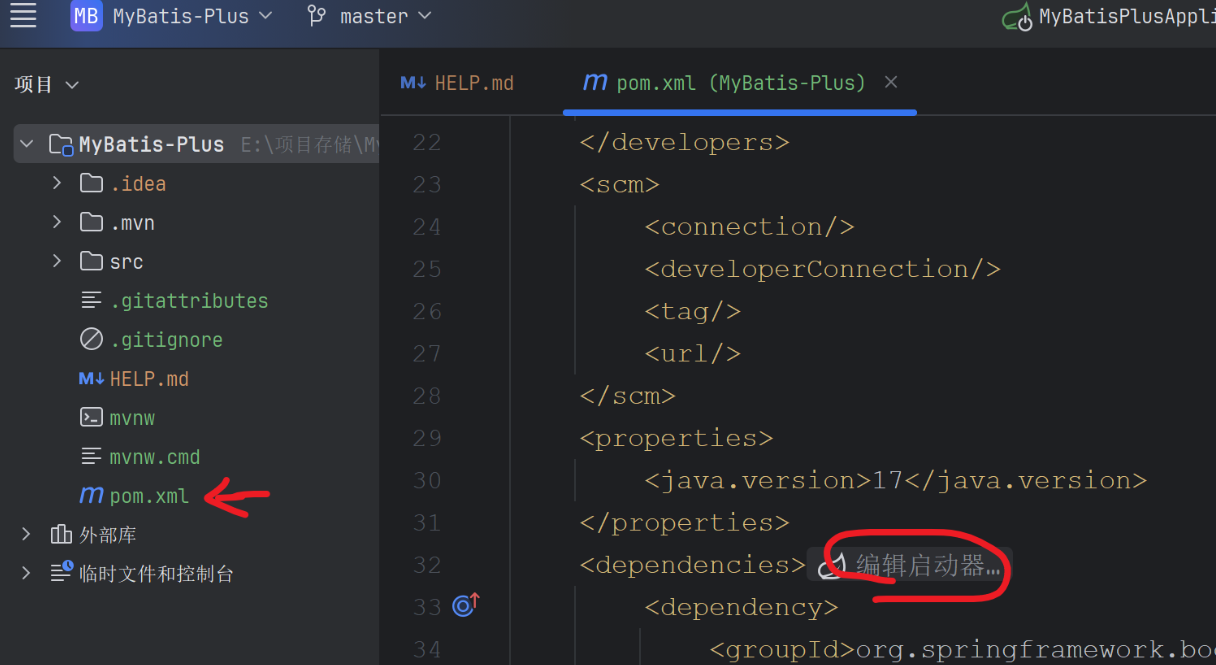1216x665 pixels.
Task: Click the .gitignore ignore-file icon
Action: pyautogui.click(x=92, y=340)
